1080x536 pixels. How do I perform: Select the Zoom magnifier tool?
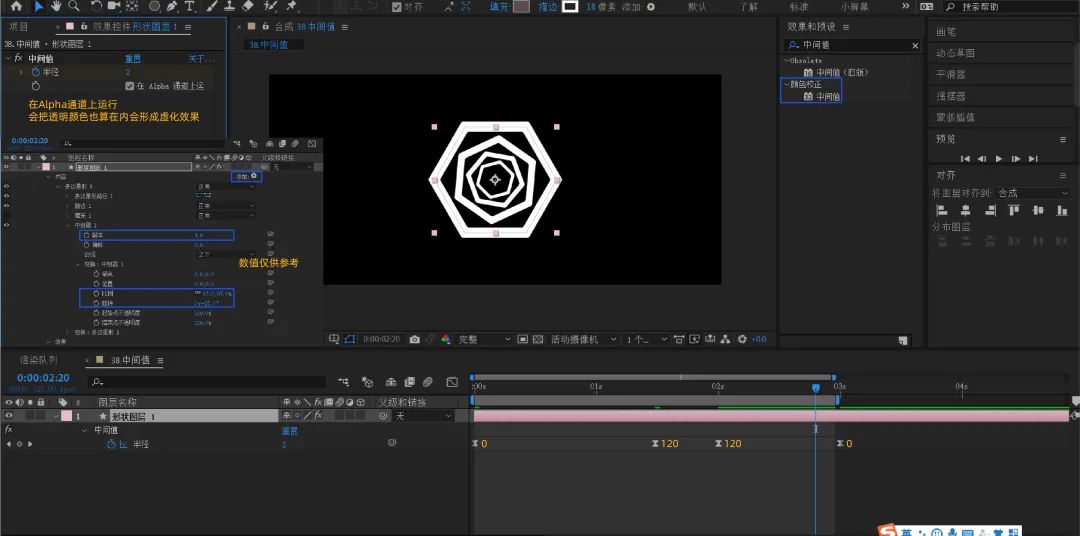73,6
